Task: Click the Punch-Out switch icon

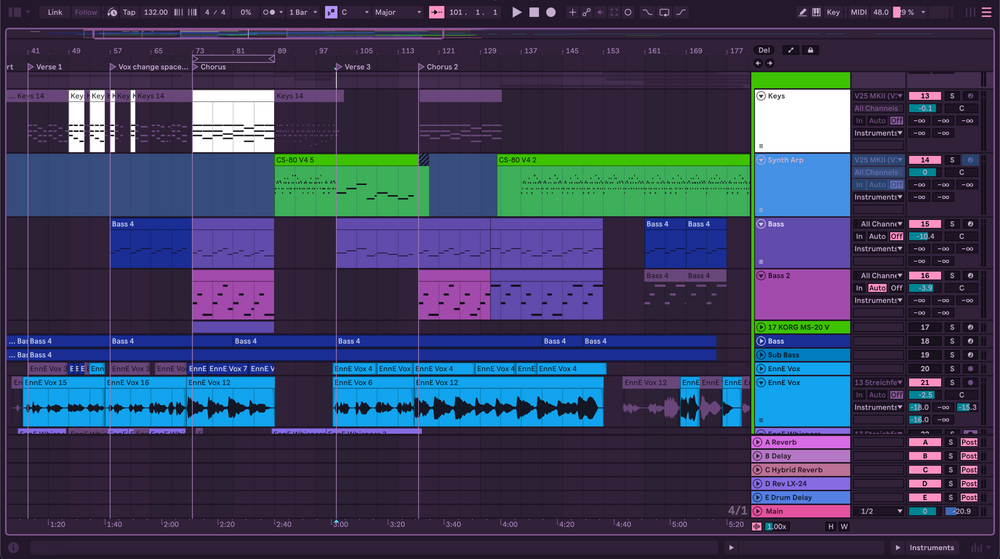Action: click(681, 12)
